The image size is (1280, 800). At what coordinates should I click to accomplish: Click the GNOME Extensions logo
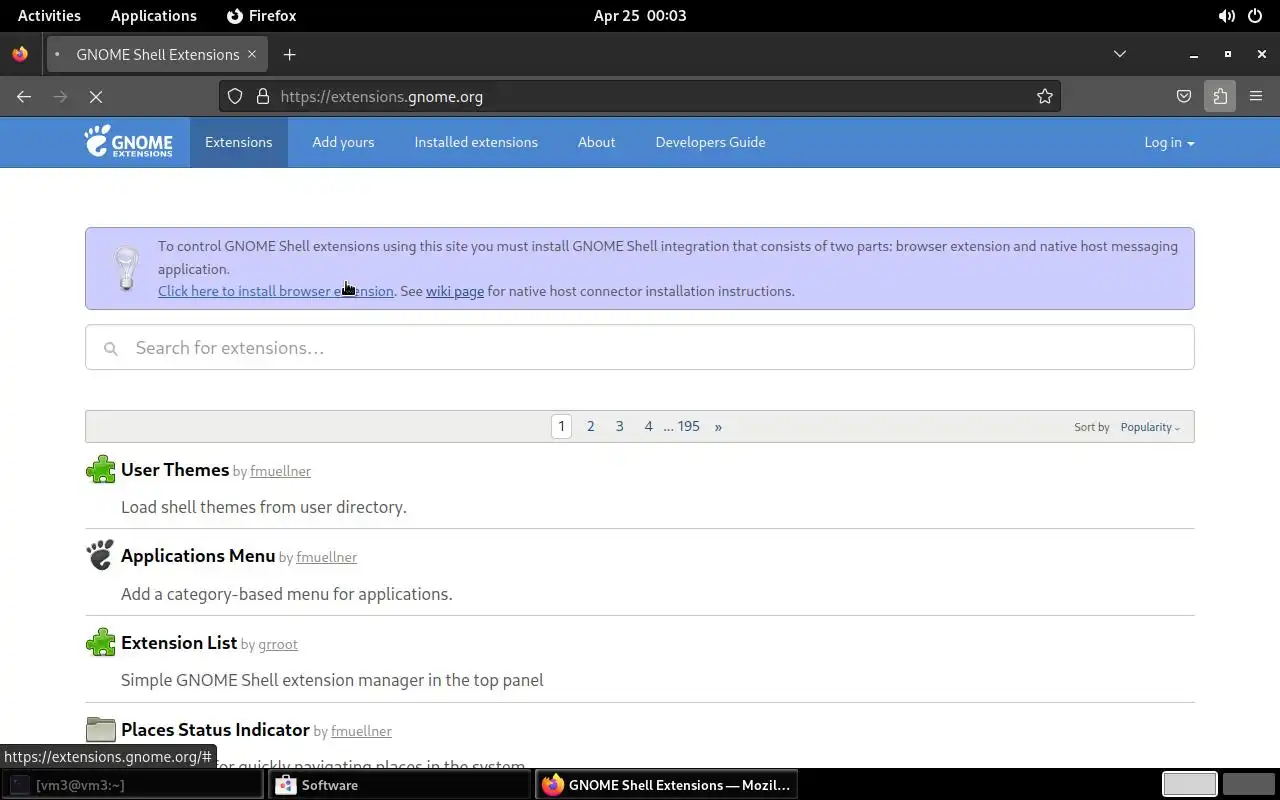coord(128,142)
